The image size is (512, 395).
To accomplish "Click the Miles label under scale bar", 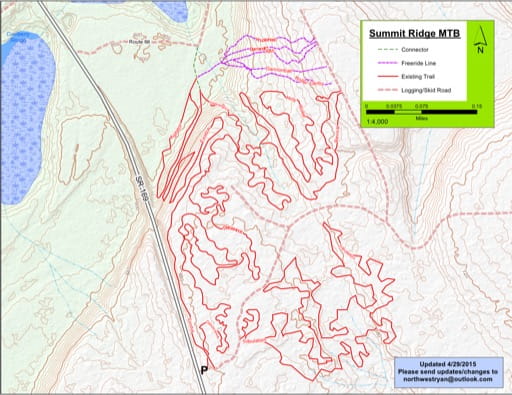I will pos(422,118).
